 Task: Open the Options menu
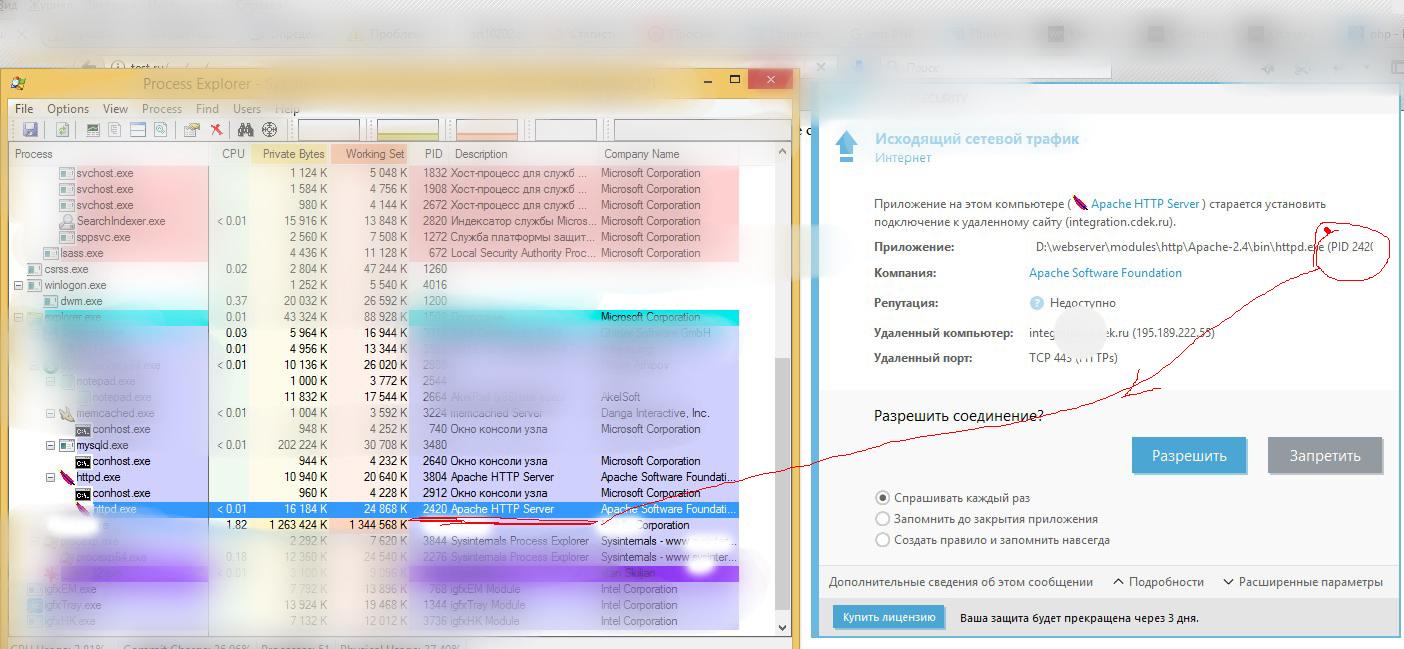68,109
